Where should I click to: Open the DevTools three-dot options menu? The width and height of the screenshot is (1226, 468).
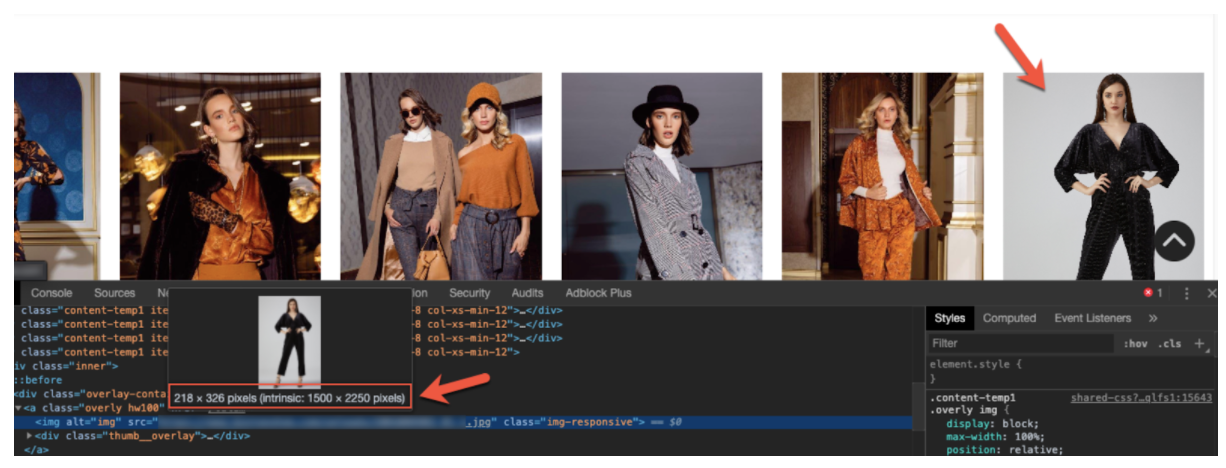pos(1187,293)
